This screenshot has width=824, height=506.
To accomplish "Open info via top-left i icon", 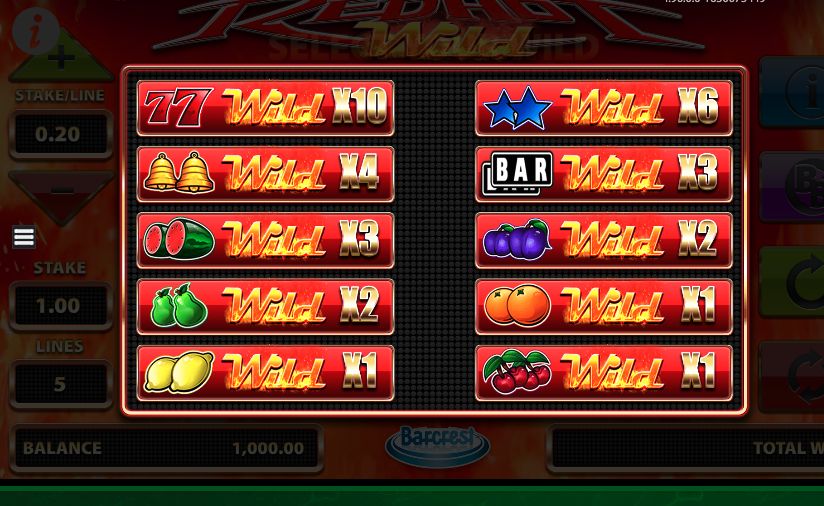I will pos(36,32).
